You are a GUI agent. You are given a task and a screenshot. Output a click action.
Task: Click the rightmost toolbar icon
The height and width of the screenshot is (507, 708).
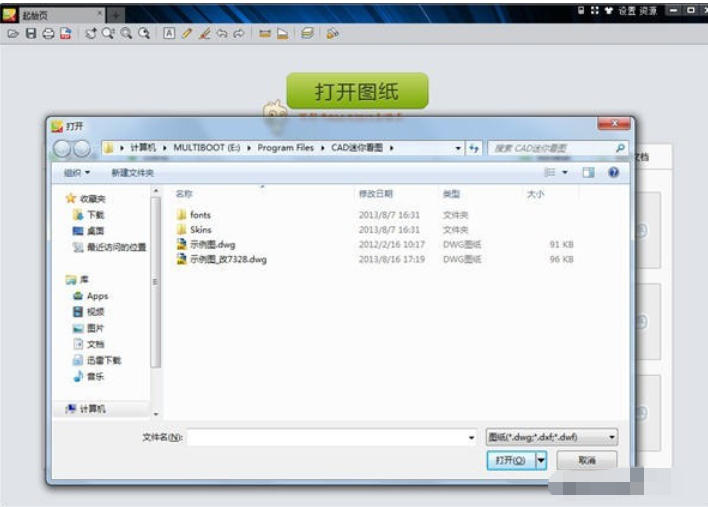click(333, 33)
